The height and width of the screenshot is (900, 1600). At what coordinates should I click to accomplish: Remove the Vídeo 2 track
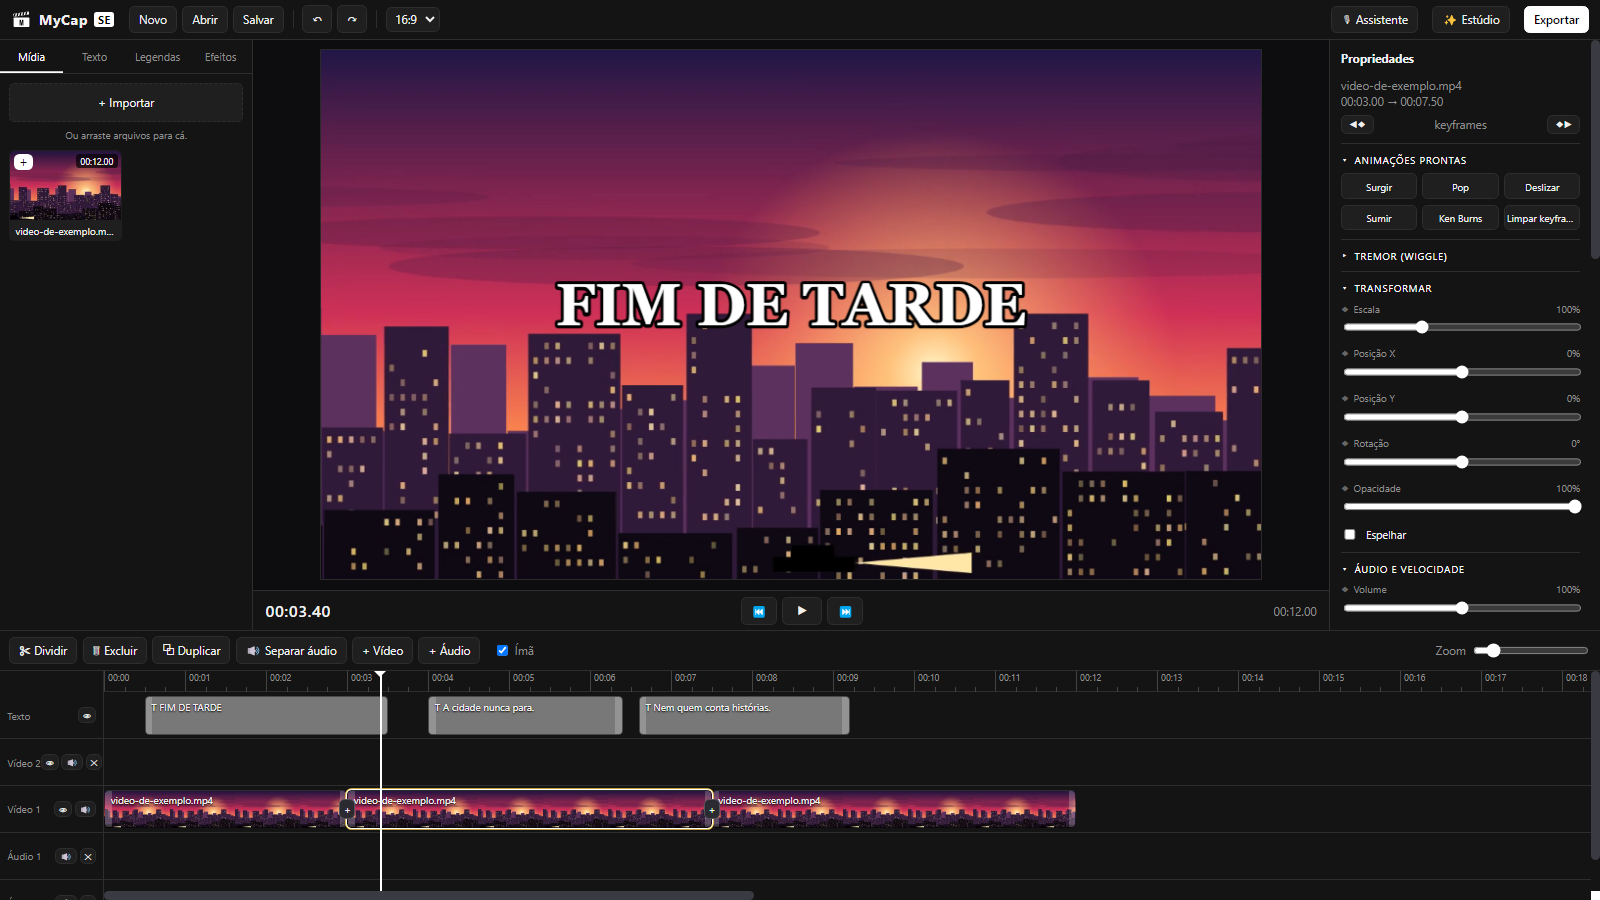(x=94, y=763)
